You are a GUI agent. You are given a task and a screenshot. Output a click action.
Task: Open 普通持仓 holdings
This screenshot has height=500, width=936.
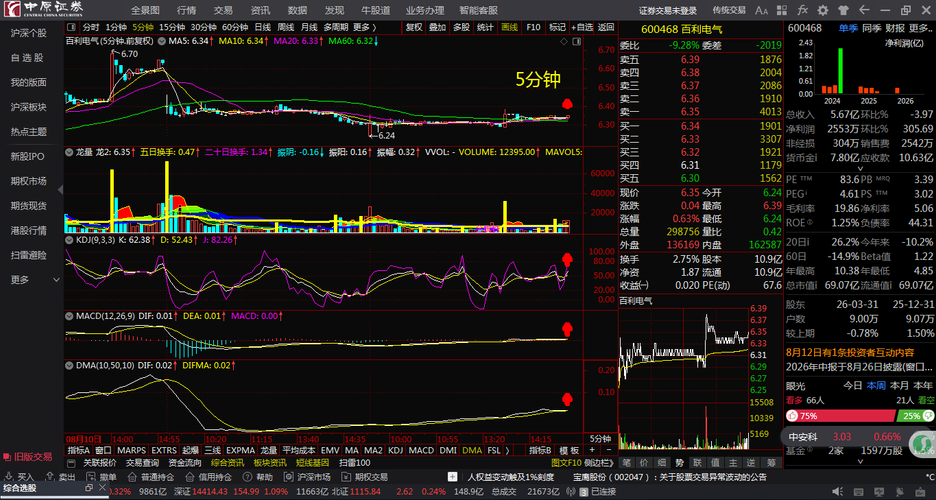tap(151, 477)
